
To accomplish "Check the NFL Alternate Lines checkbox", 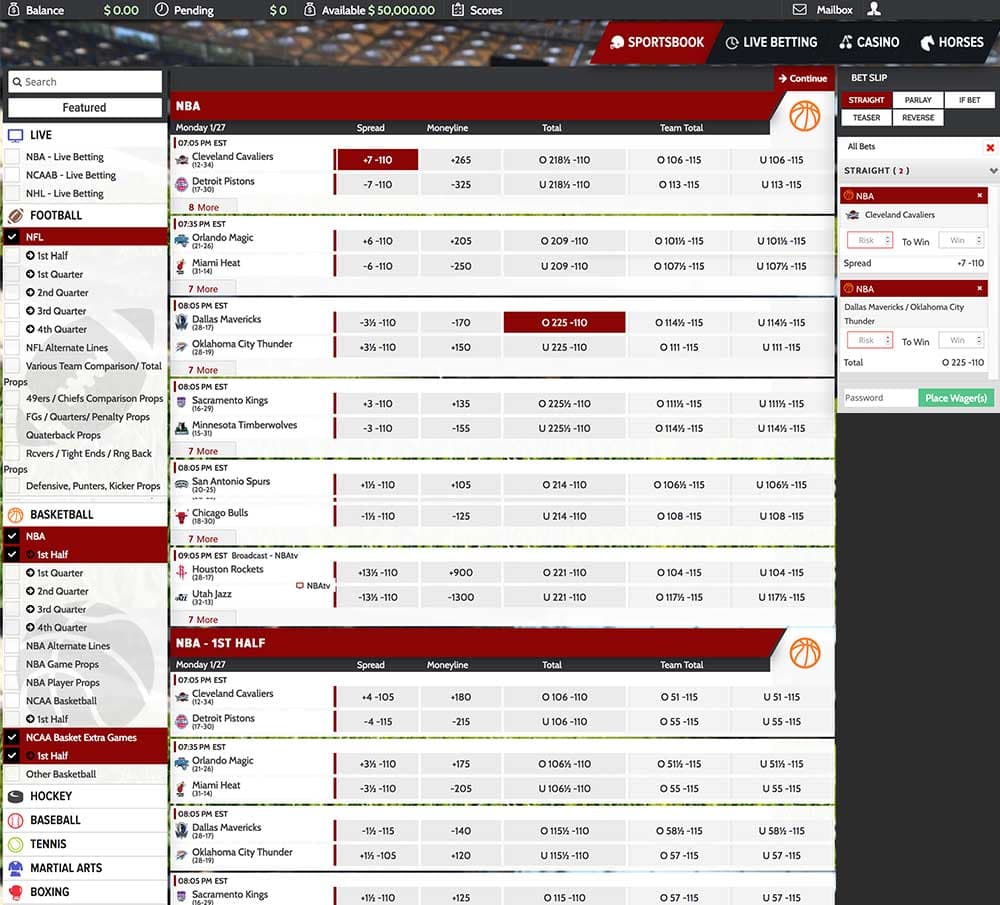I will coord(12,348).
